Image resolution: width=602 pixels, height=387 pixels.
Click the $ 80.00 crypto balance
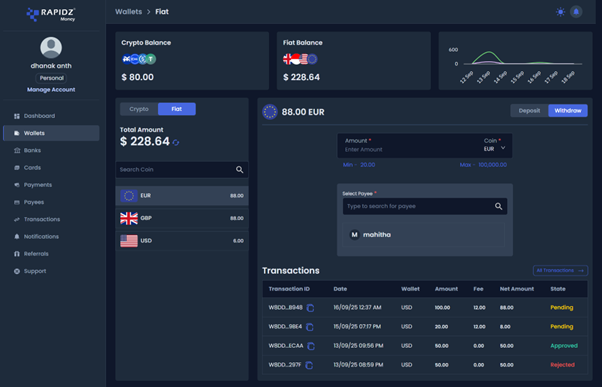[137, 77]
